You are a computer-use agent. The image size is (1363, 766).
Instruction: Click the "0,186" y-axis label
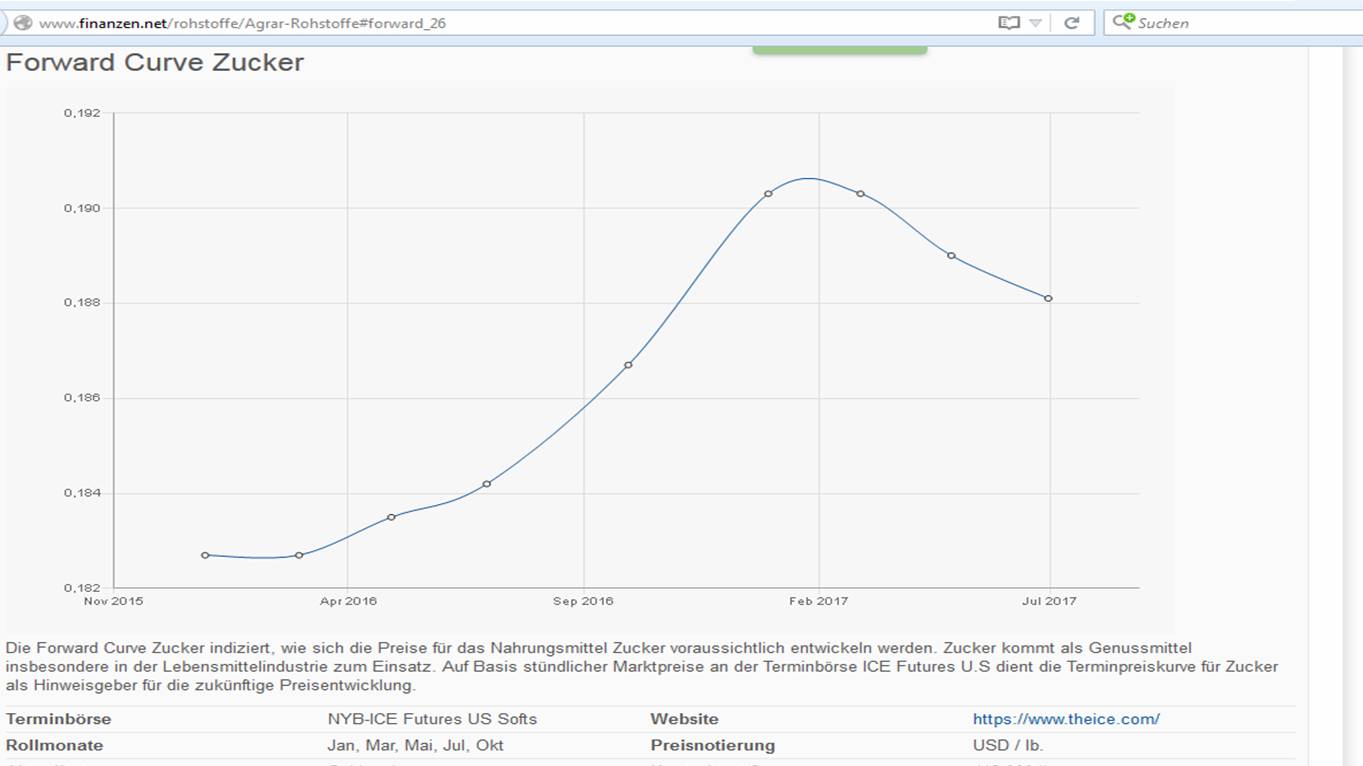82,398
